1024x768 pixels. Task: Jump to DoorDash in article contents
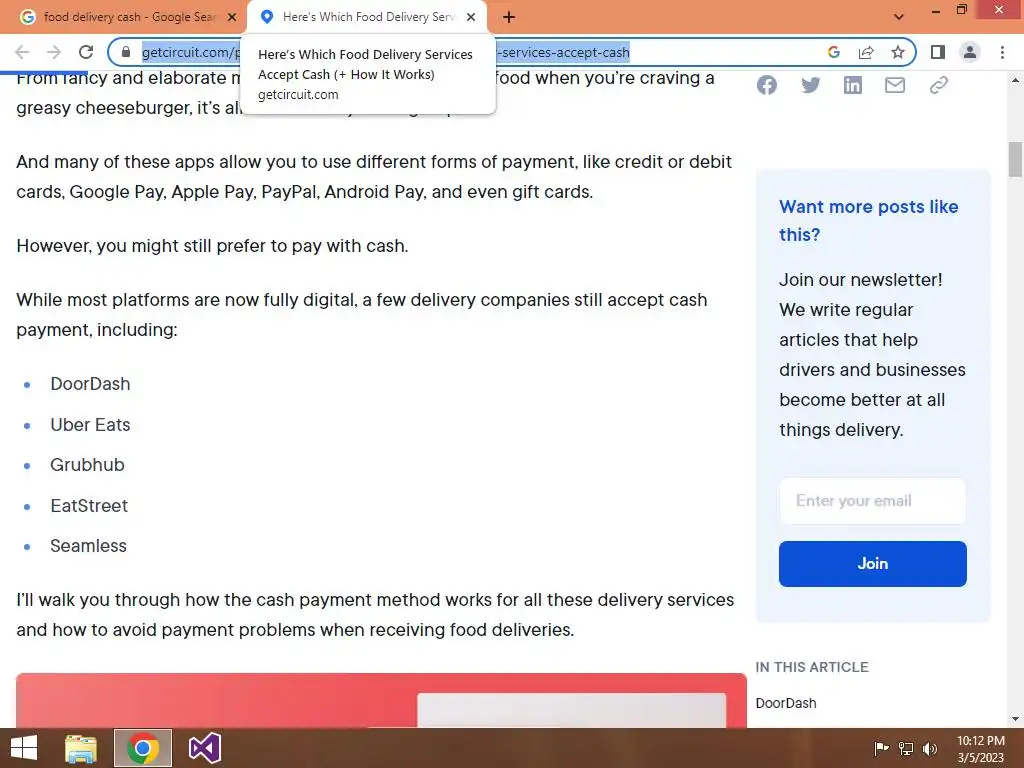(x=786, y=703)
